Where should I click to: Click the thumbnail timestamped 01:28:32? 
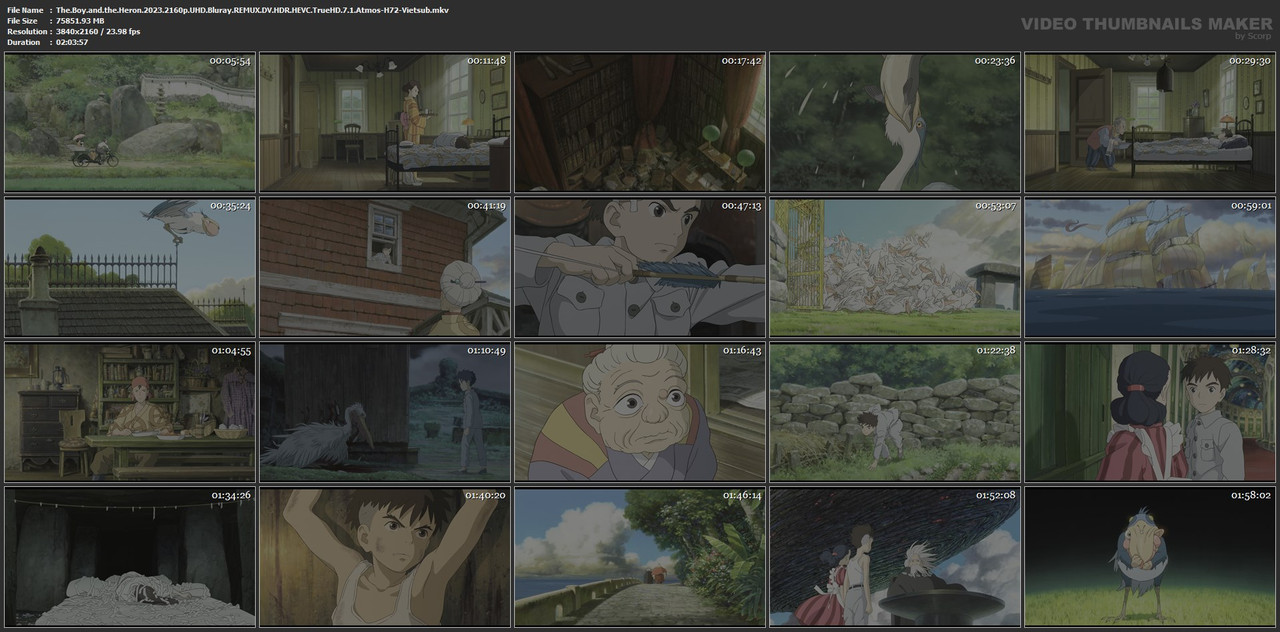(x=1150, y=412)
